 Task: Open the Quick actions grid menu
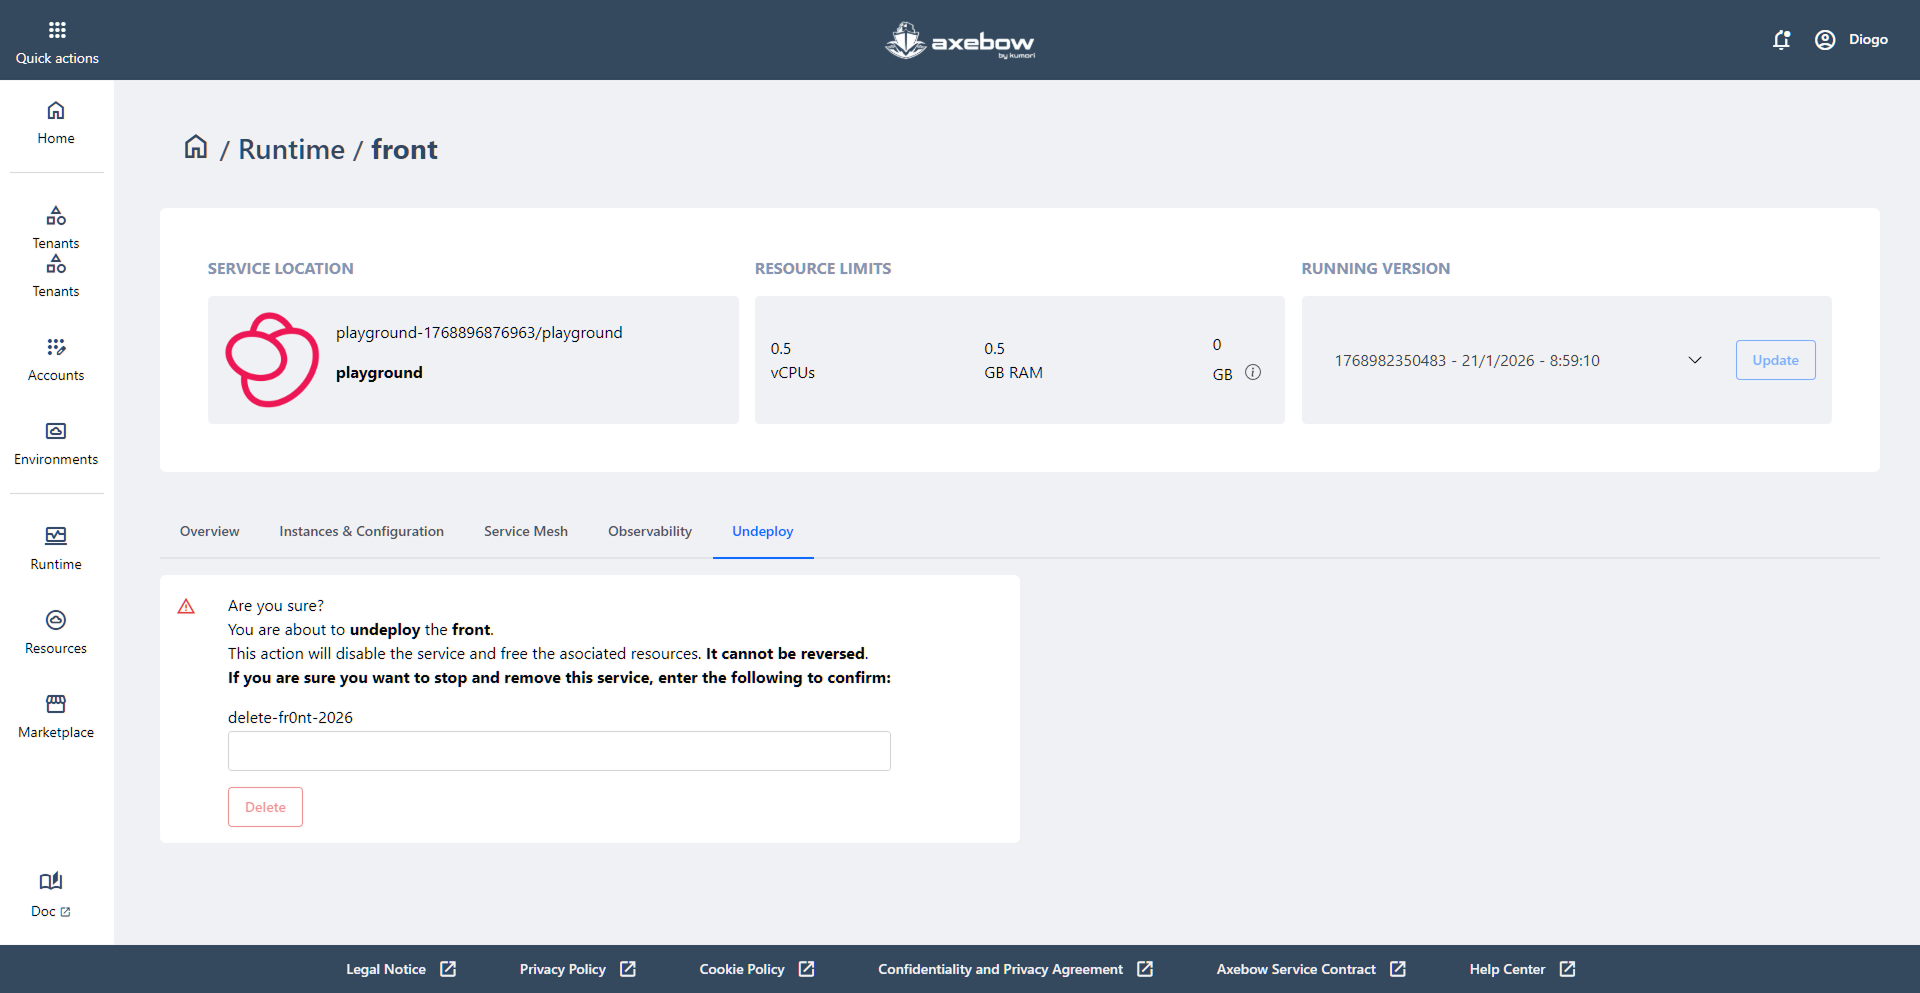pos(57,41)
